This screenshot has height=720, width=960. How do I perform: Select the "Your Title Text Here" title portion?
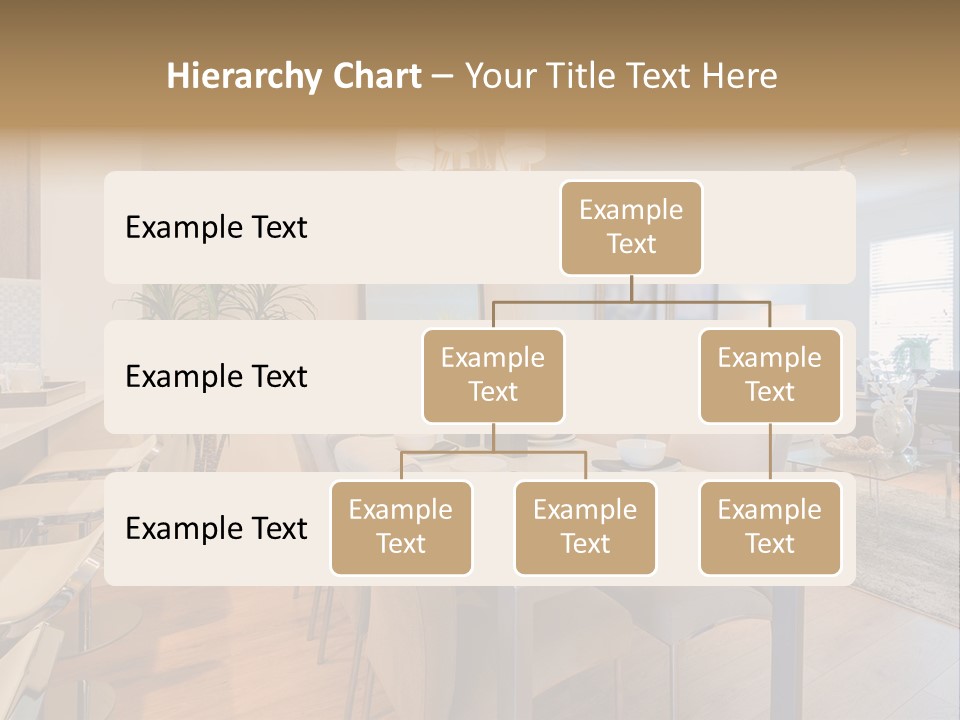[x=620, y=76]
